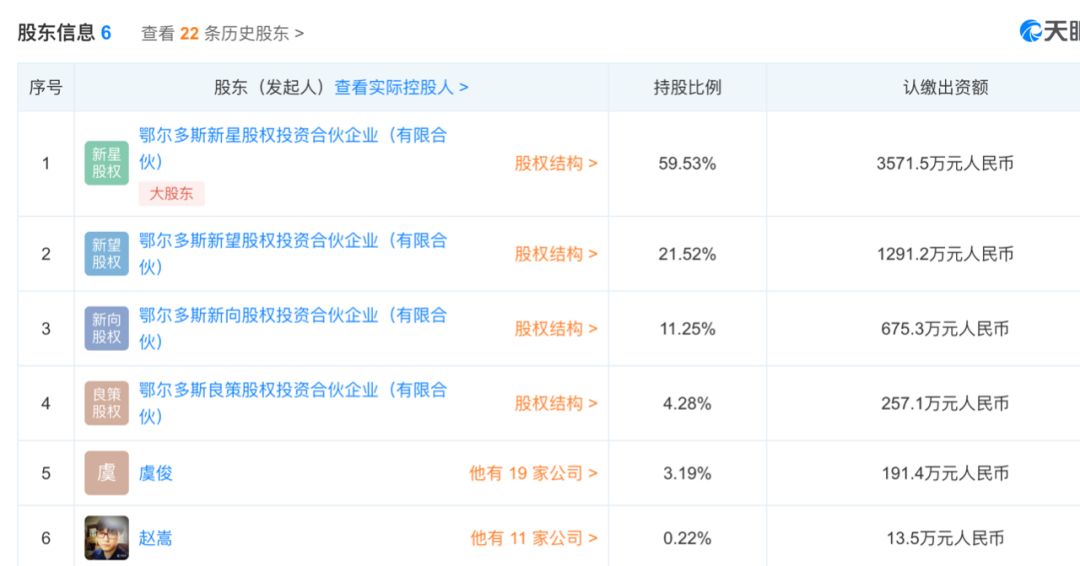This screenshot has width=1080, height=566.
Task: Open shareholder 鄂尔多斯良策股权投资合伙企业 name link
Action: [293, 403]
